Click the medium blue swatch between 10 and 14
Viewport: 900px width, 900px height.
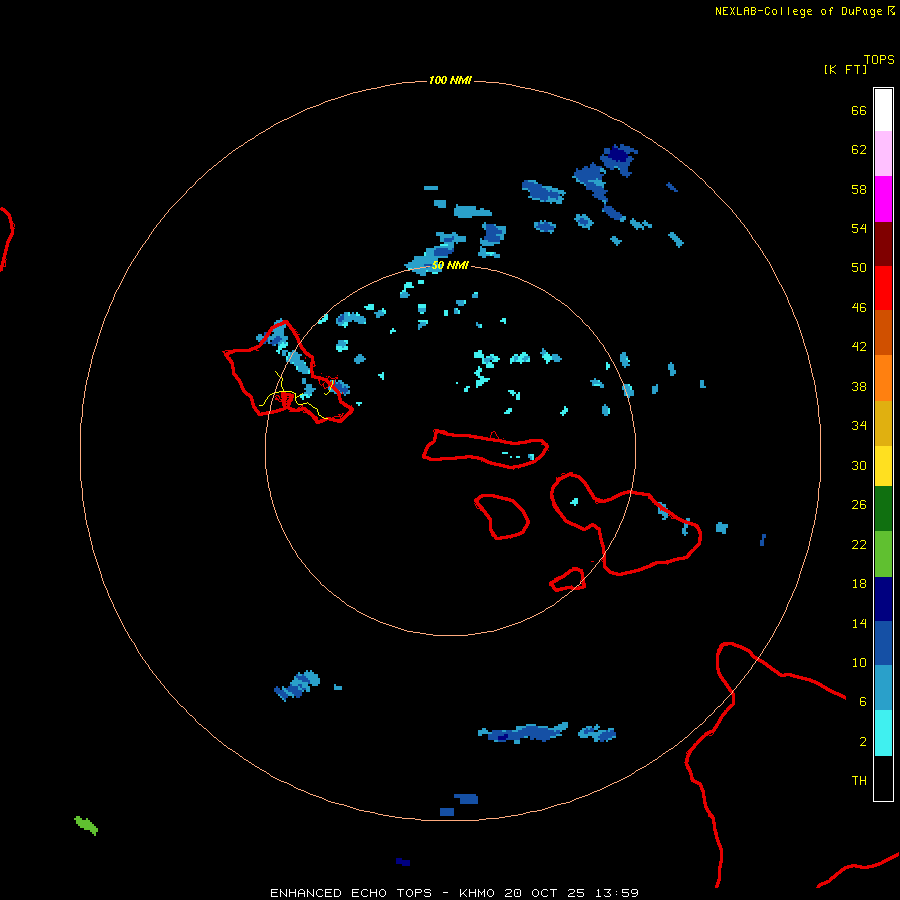tap(883, 643)
